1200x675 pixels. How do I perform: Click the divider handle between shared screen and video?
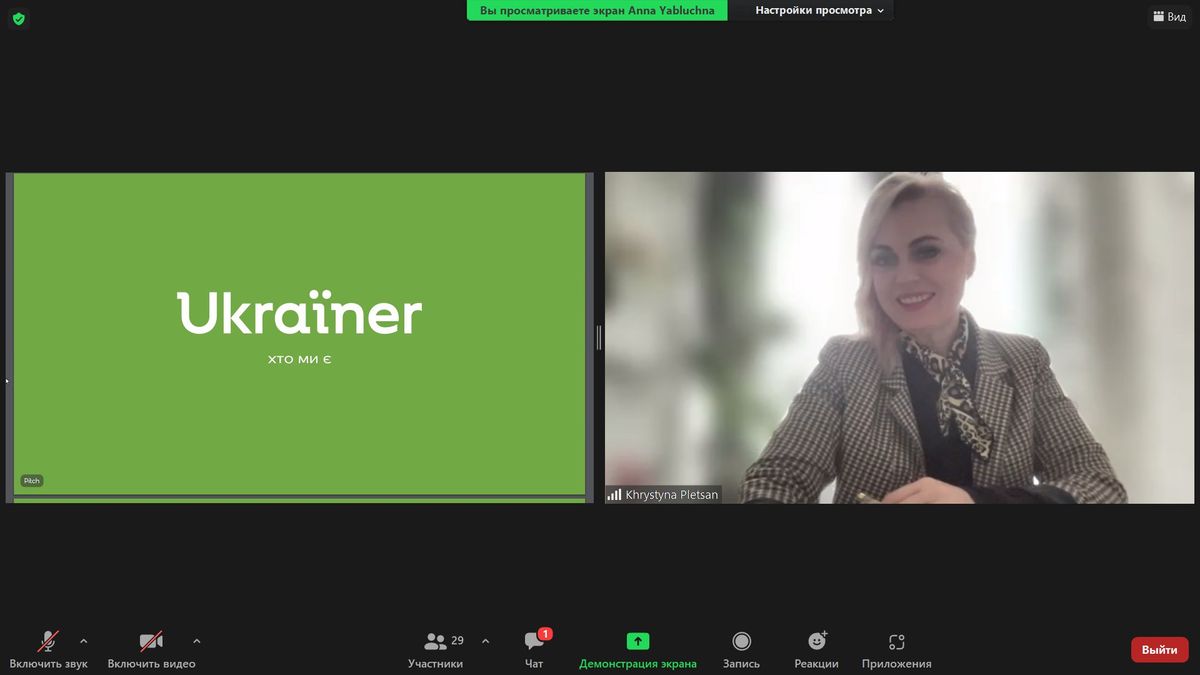(x=599, y=337)
